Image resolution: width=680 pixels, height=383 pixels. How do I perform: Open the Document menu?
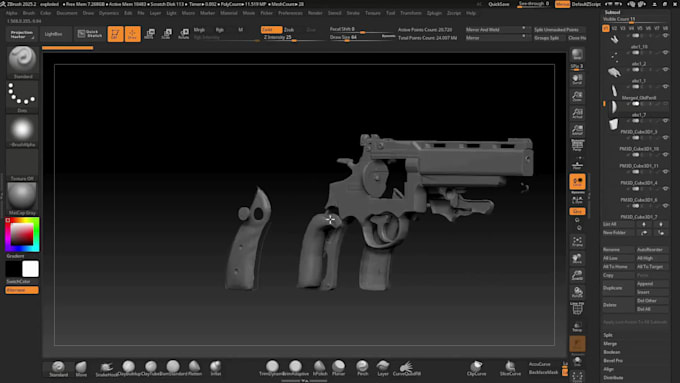pos(67,13)
